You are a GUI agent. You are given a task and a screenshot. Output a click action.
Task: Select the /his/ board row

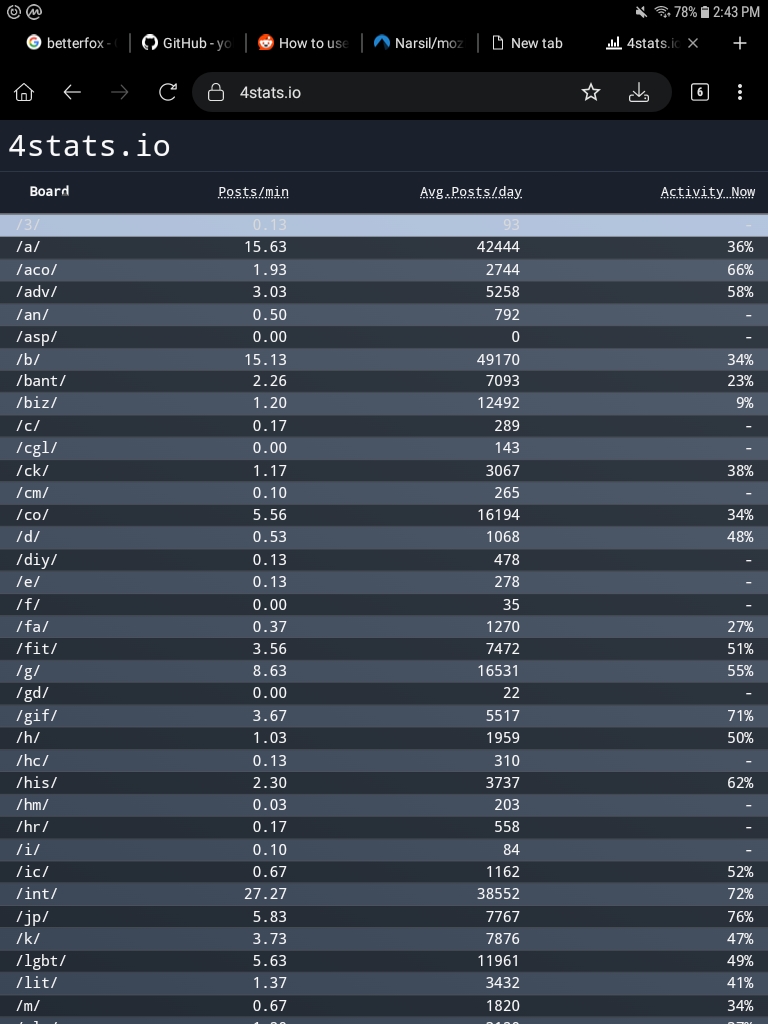(x=384, y=782)
